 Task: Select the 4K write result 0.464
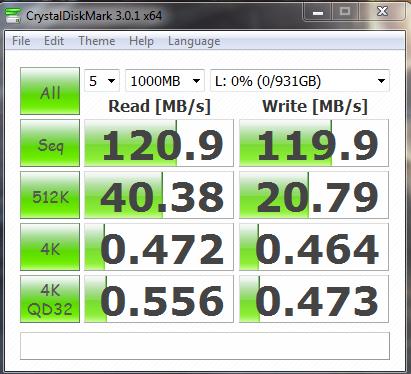click(x=314, y=247)
